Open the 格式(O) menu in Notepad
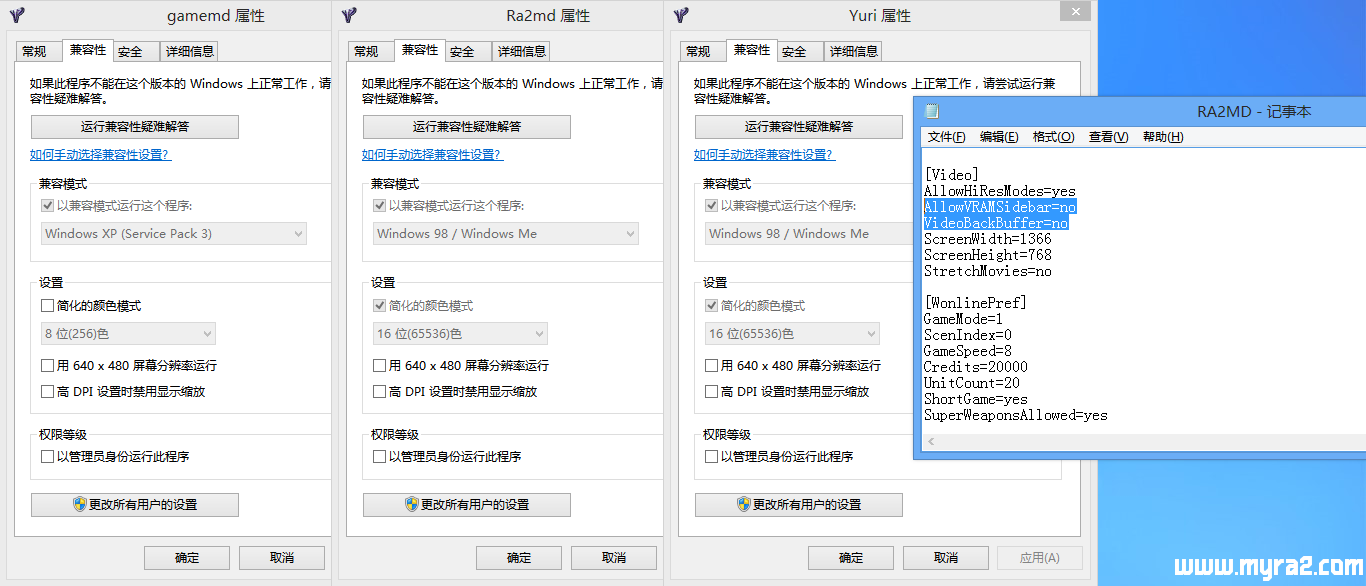Image resolution: width=1366 pixels, height=586 pixels. tap(1053, 137)
